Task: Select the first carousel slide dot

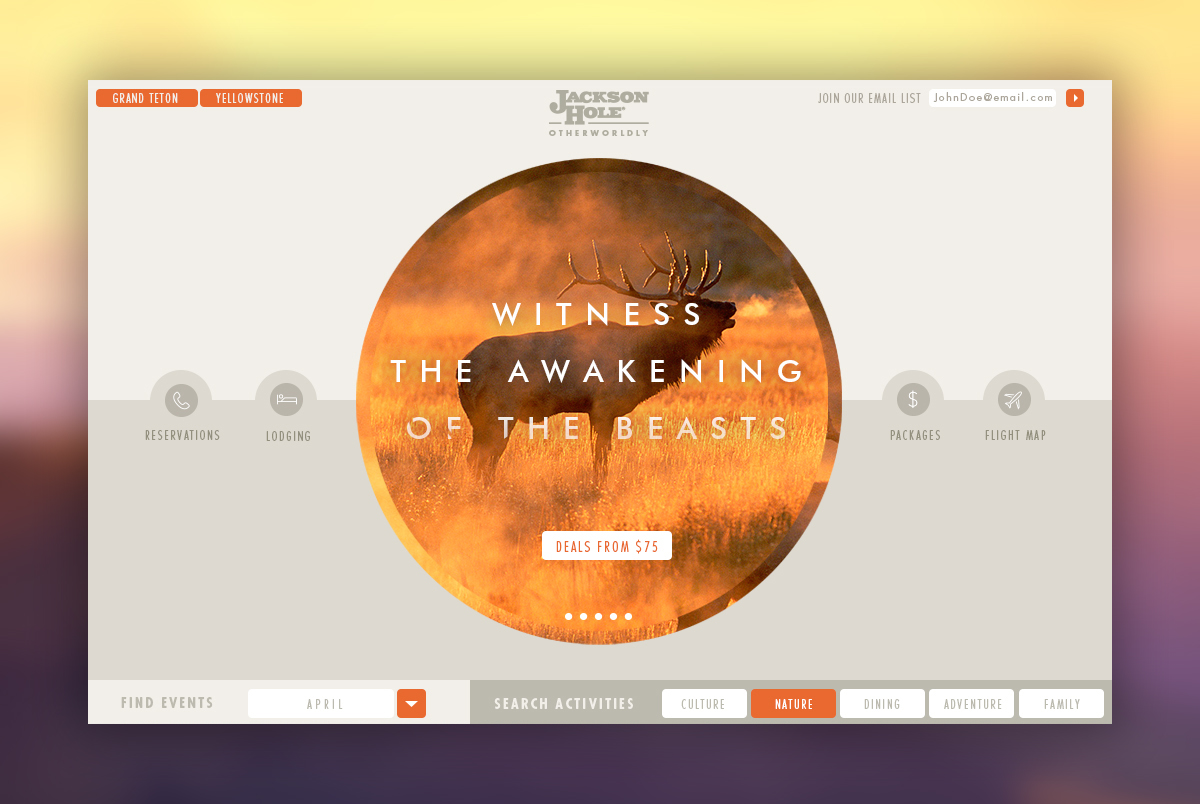Action: coord(569,616)
